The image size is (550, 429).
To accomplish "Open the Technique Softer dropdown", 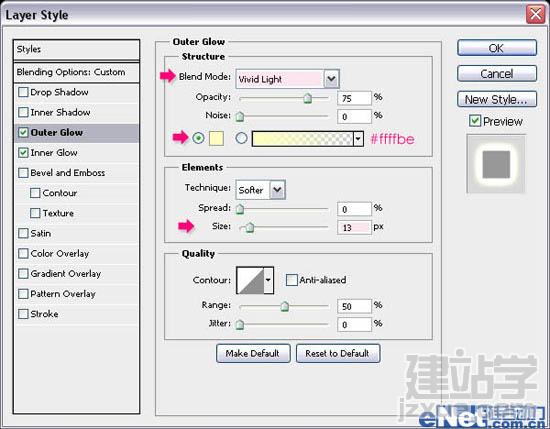I will pyautogui.click(x=277, y=190).
